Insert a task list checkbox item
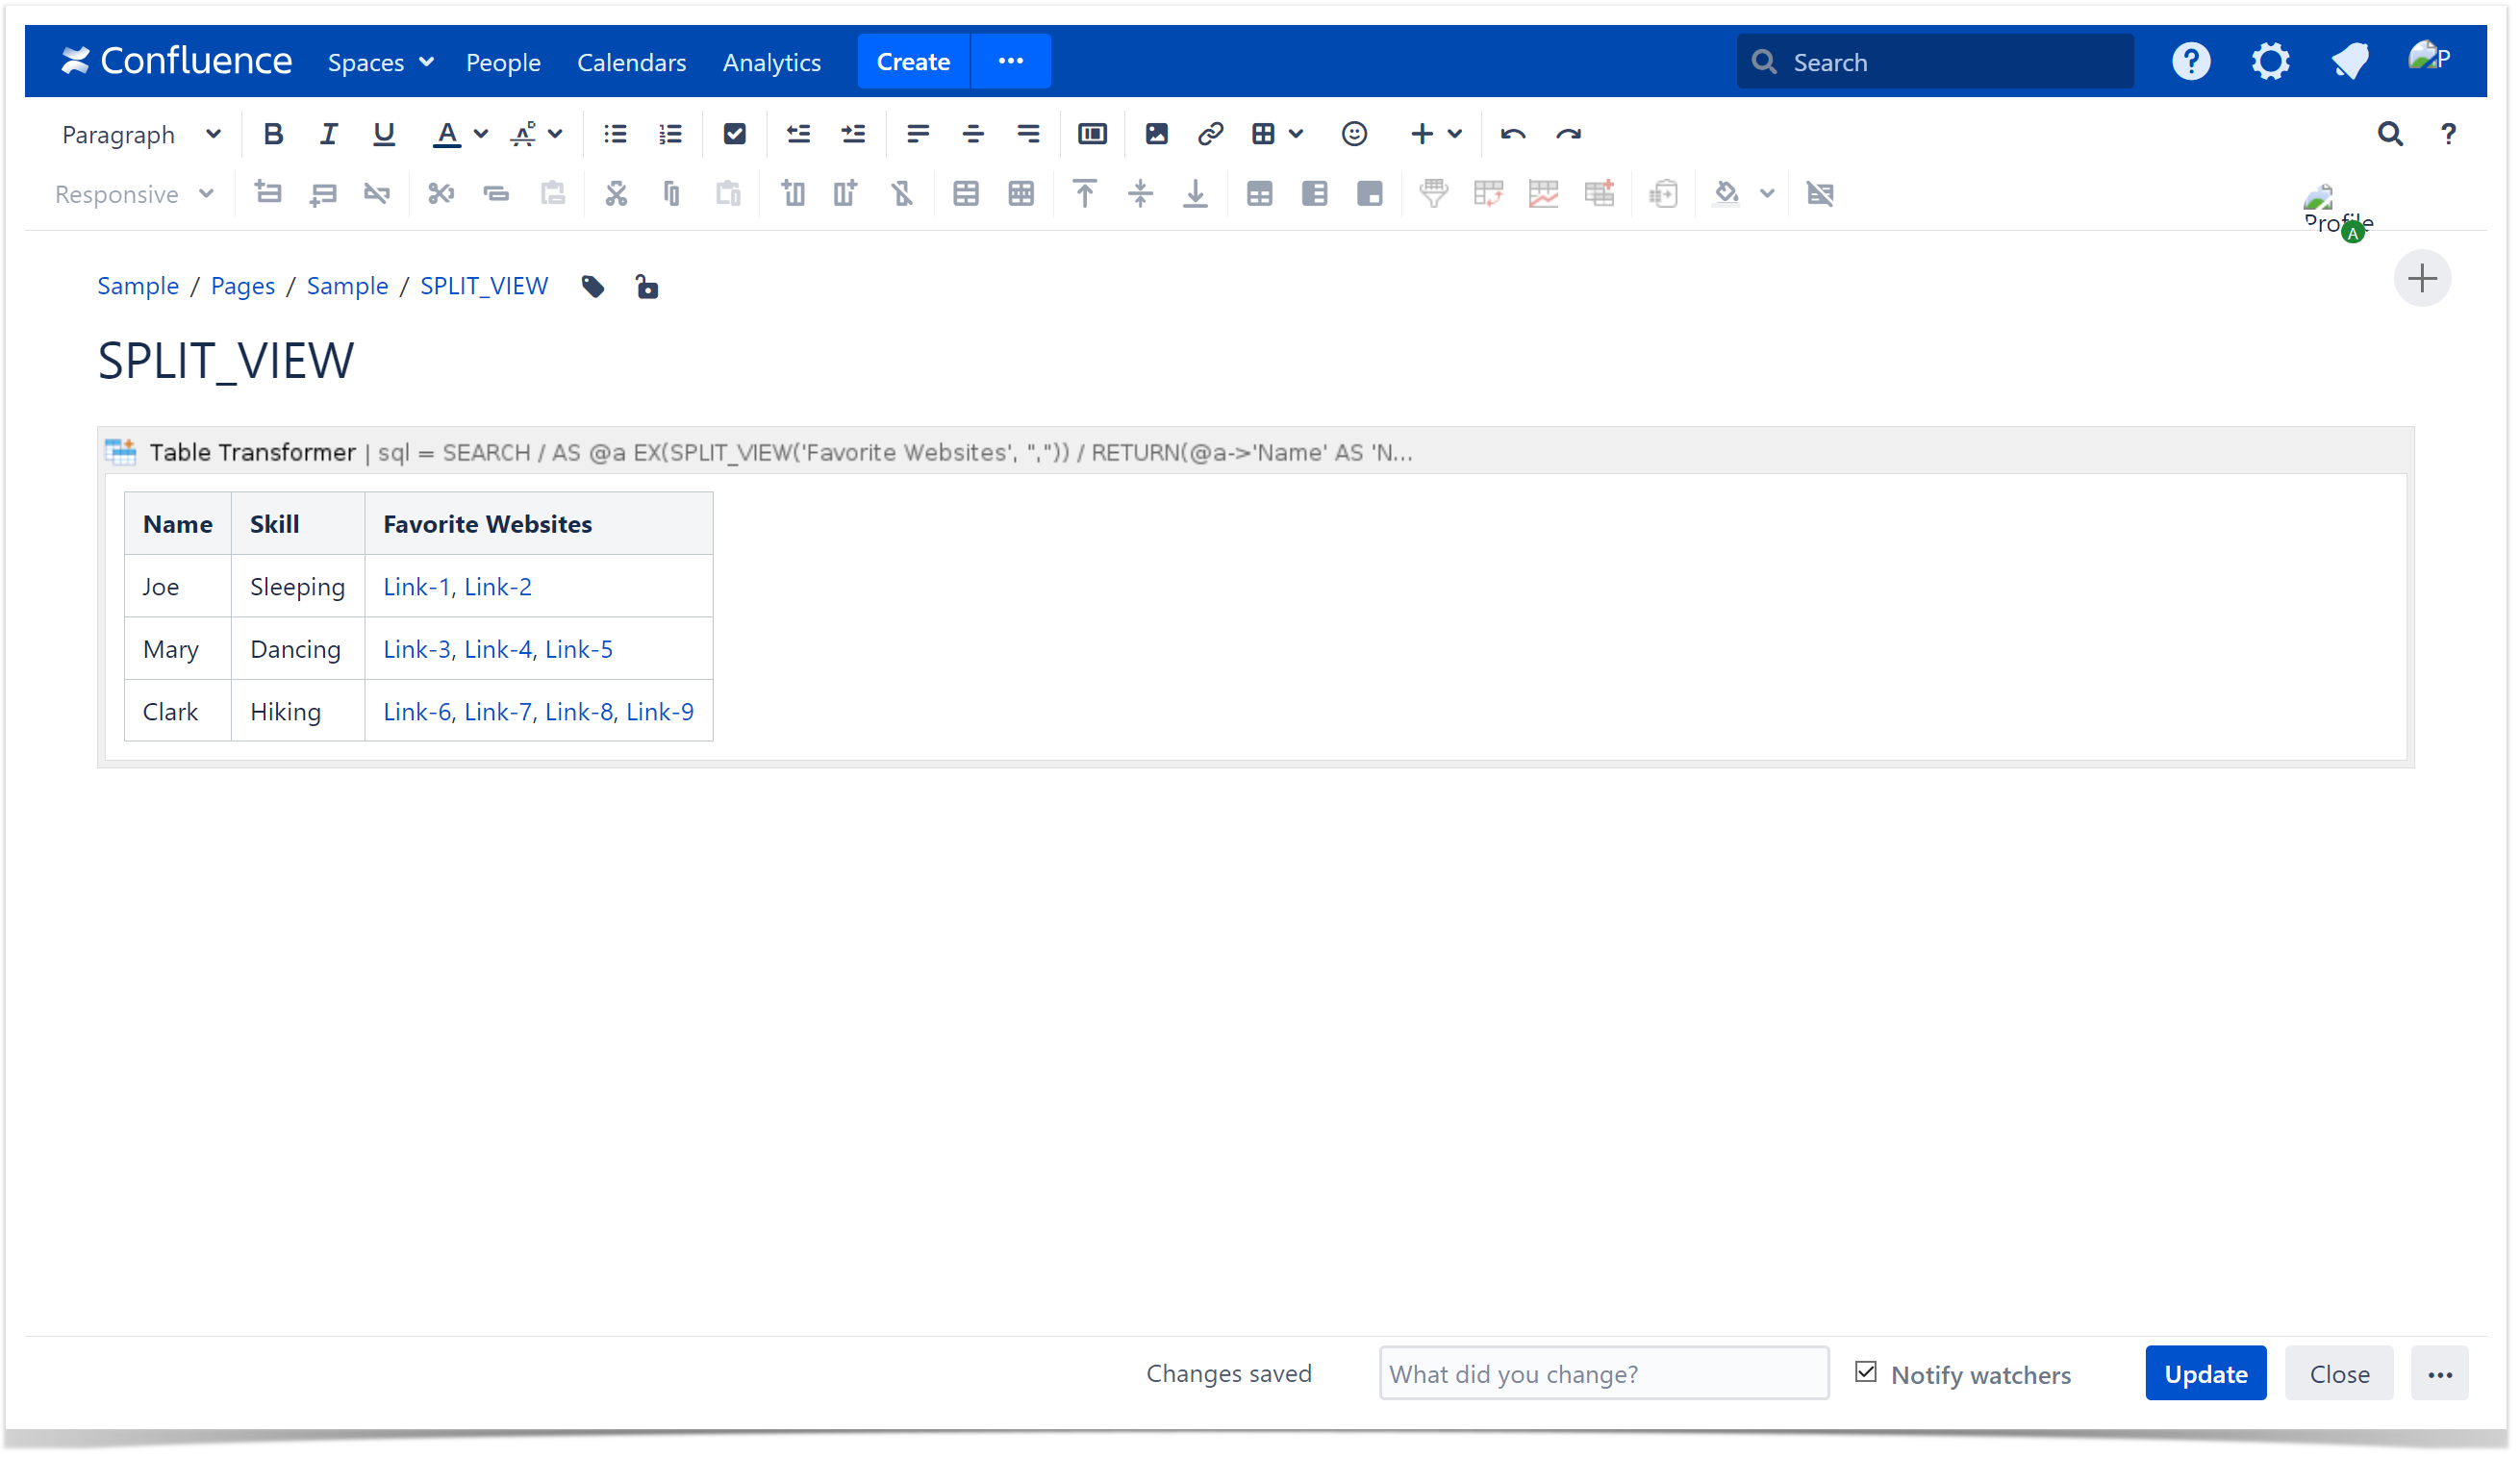Image resolution: width=2520 pixels, height=1457 pixels. tap(735, 134)
